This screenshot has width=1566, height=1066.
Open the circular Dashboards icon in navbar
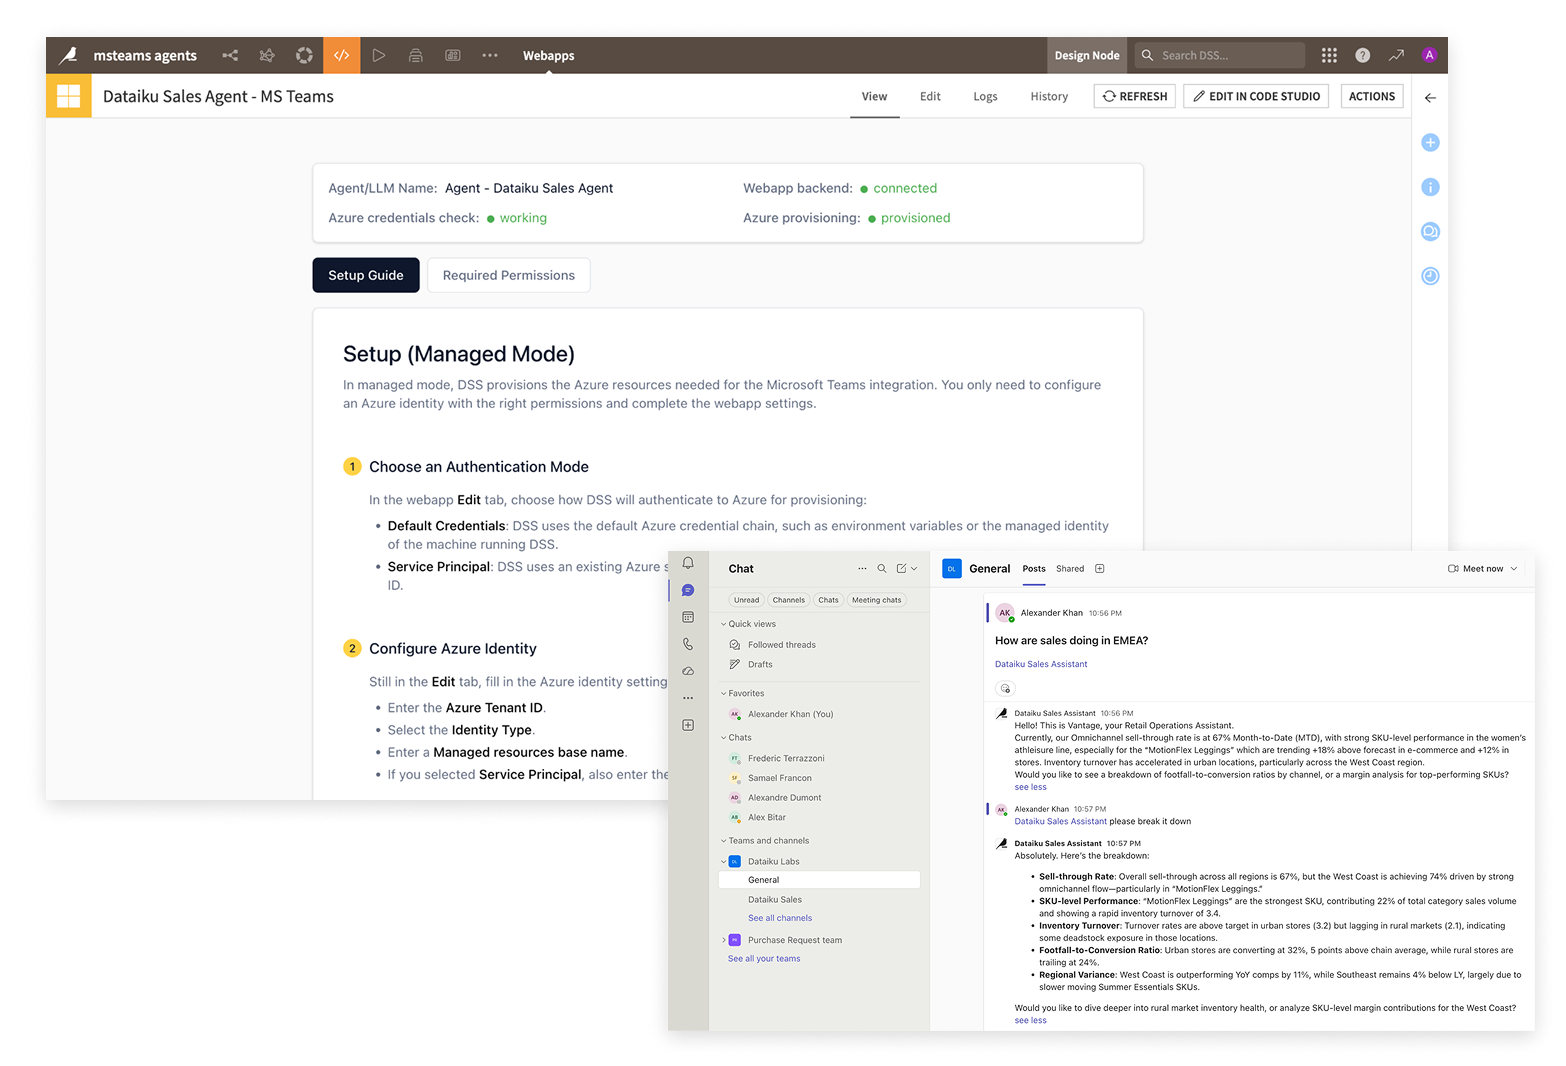point(304,55)
